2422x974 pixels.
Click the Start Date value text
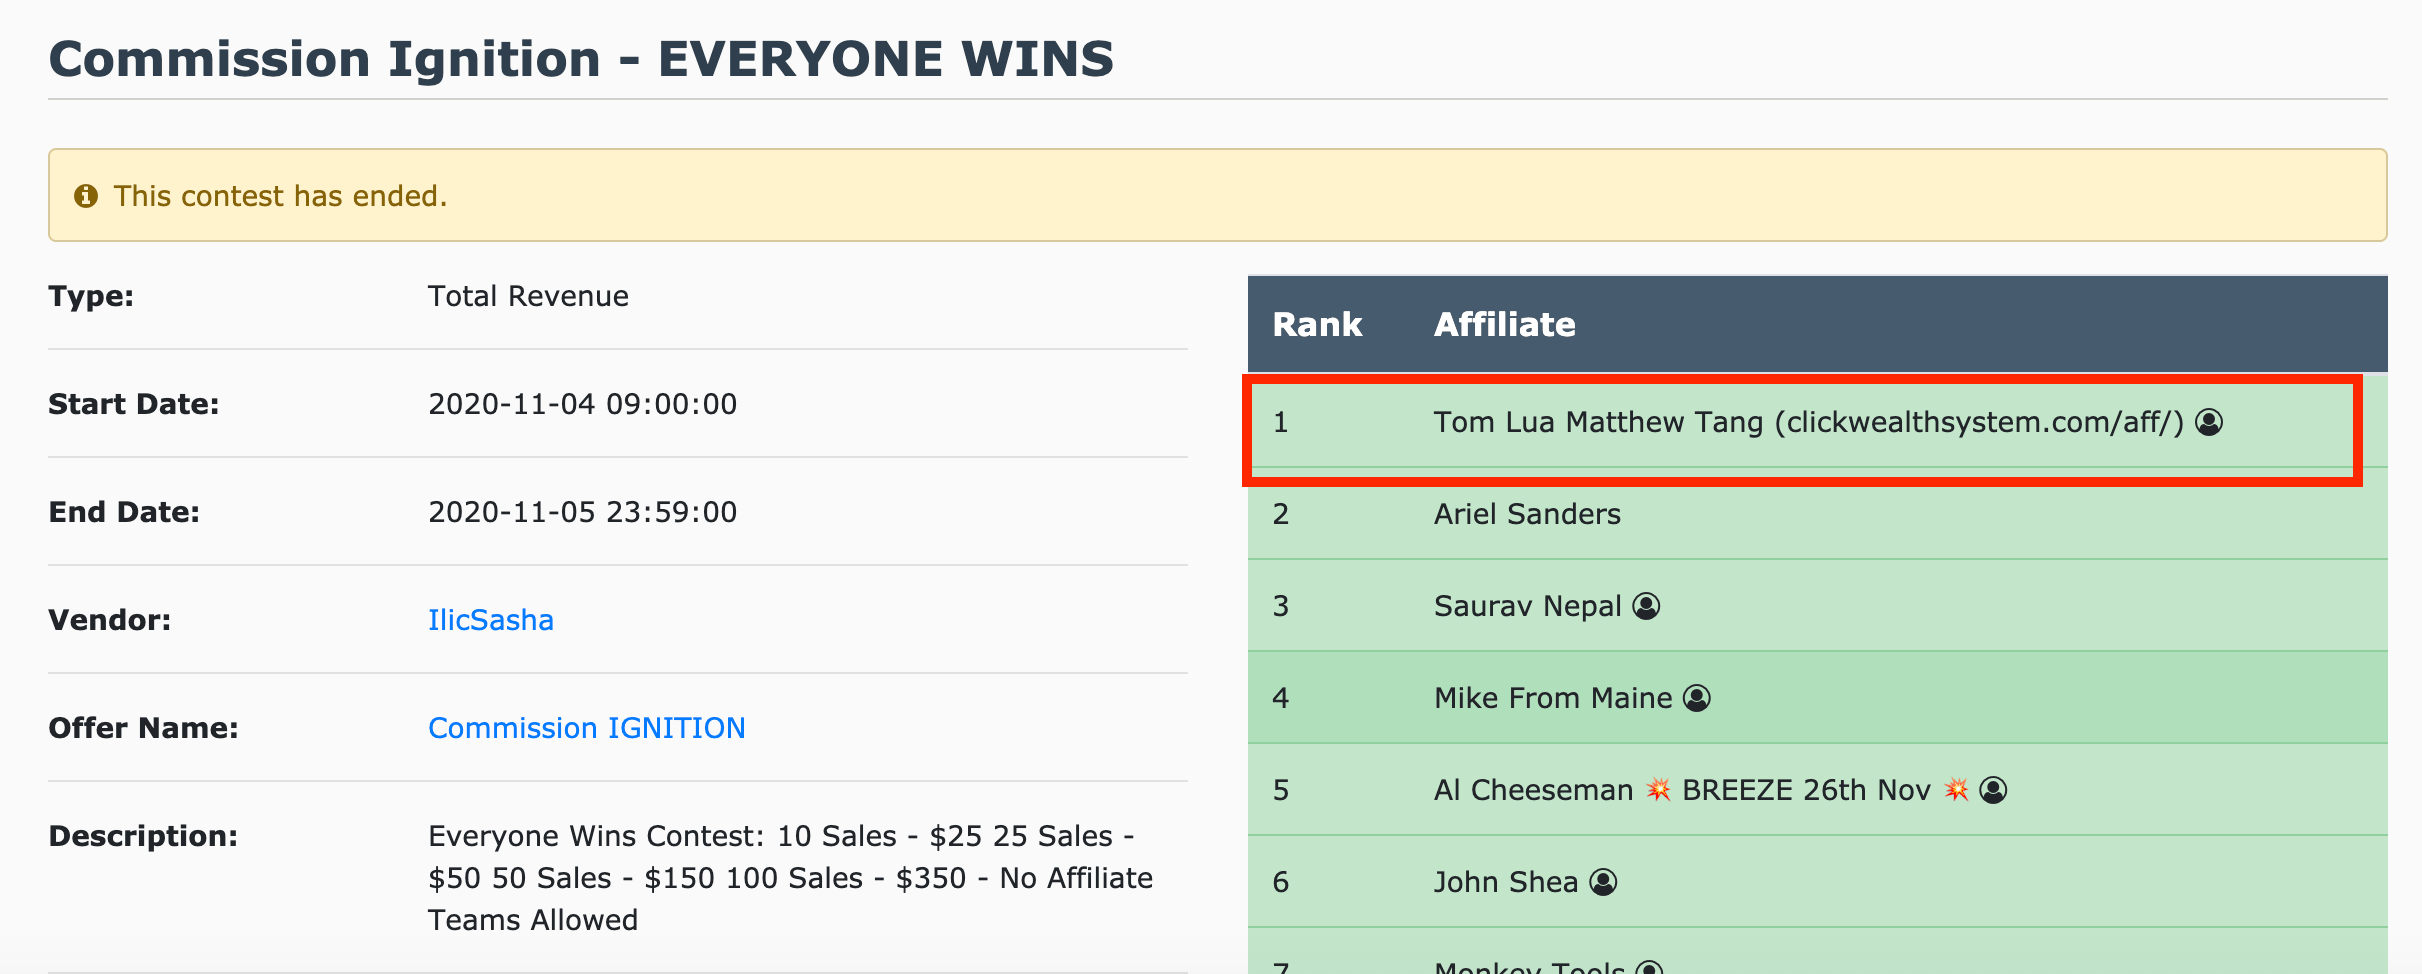582,404
